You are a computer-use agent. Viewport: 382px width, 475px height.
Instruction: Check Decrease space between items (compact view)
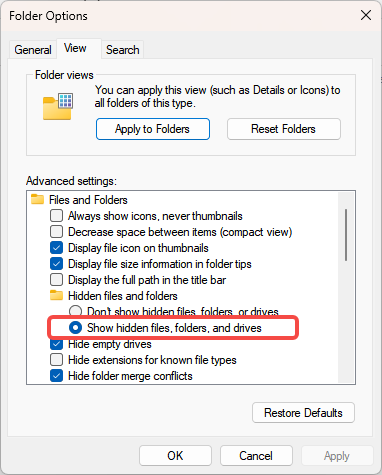pos(56,232)
